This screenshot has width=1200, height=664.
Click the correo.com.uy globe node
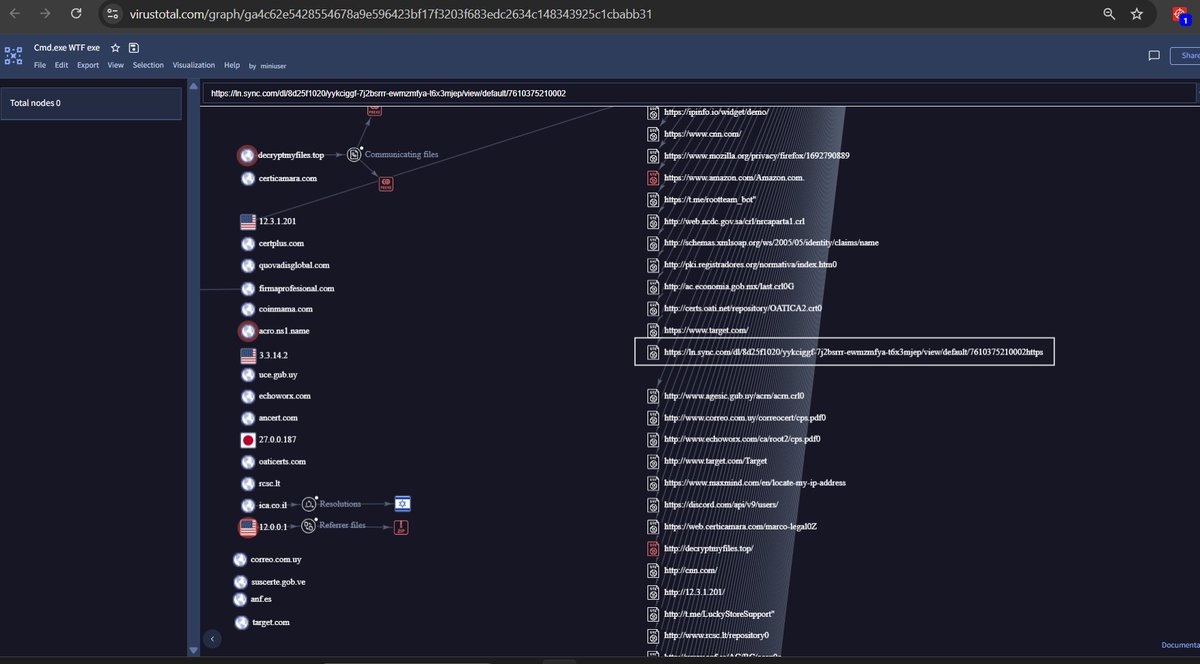(241, 560)
